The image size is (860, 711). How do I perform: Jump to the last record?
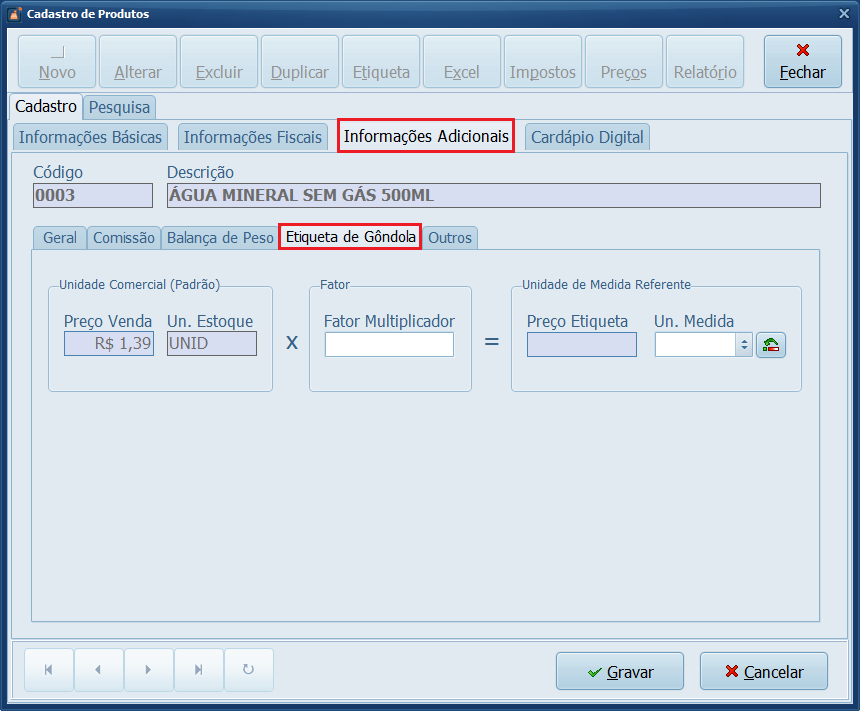pos(198,671)
